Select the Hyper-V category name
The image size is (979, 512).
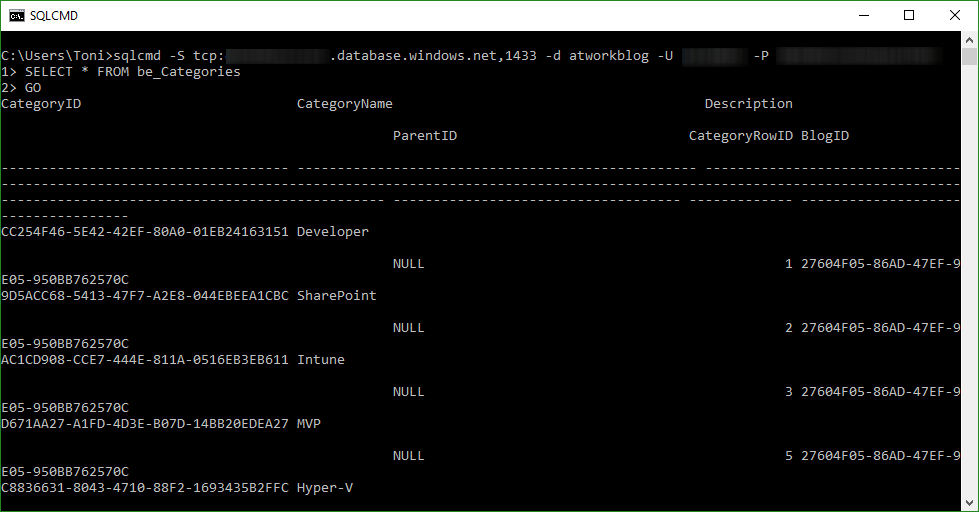[325, 488]
